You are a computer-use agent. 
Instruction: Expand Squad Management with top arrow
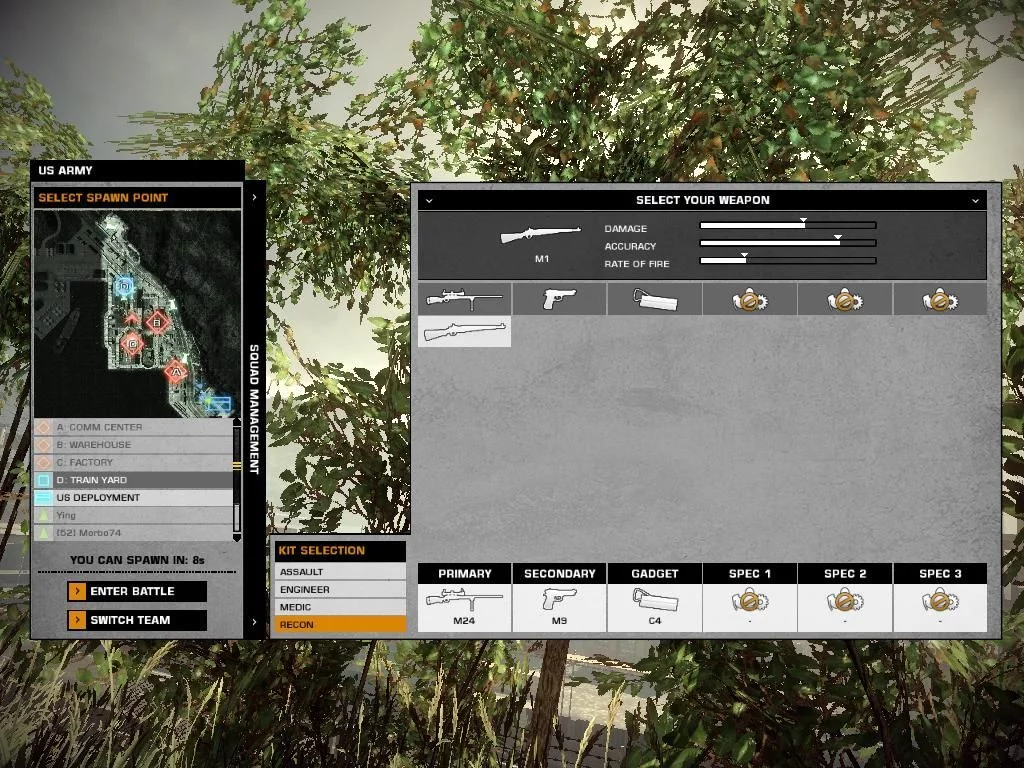coord(255,197)
